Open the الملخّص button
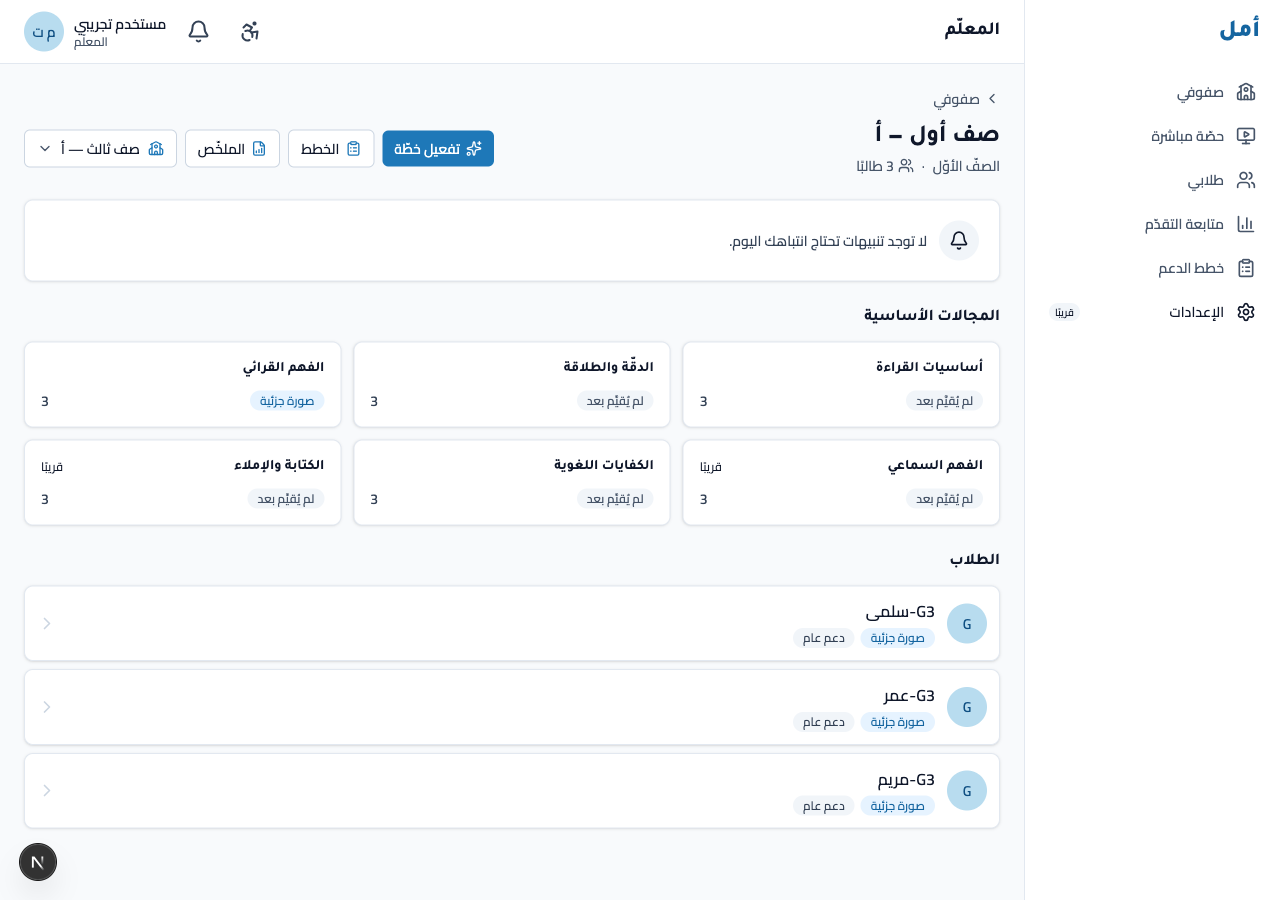 tap(232, 148)
